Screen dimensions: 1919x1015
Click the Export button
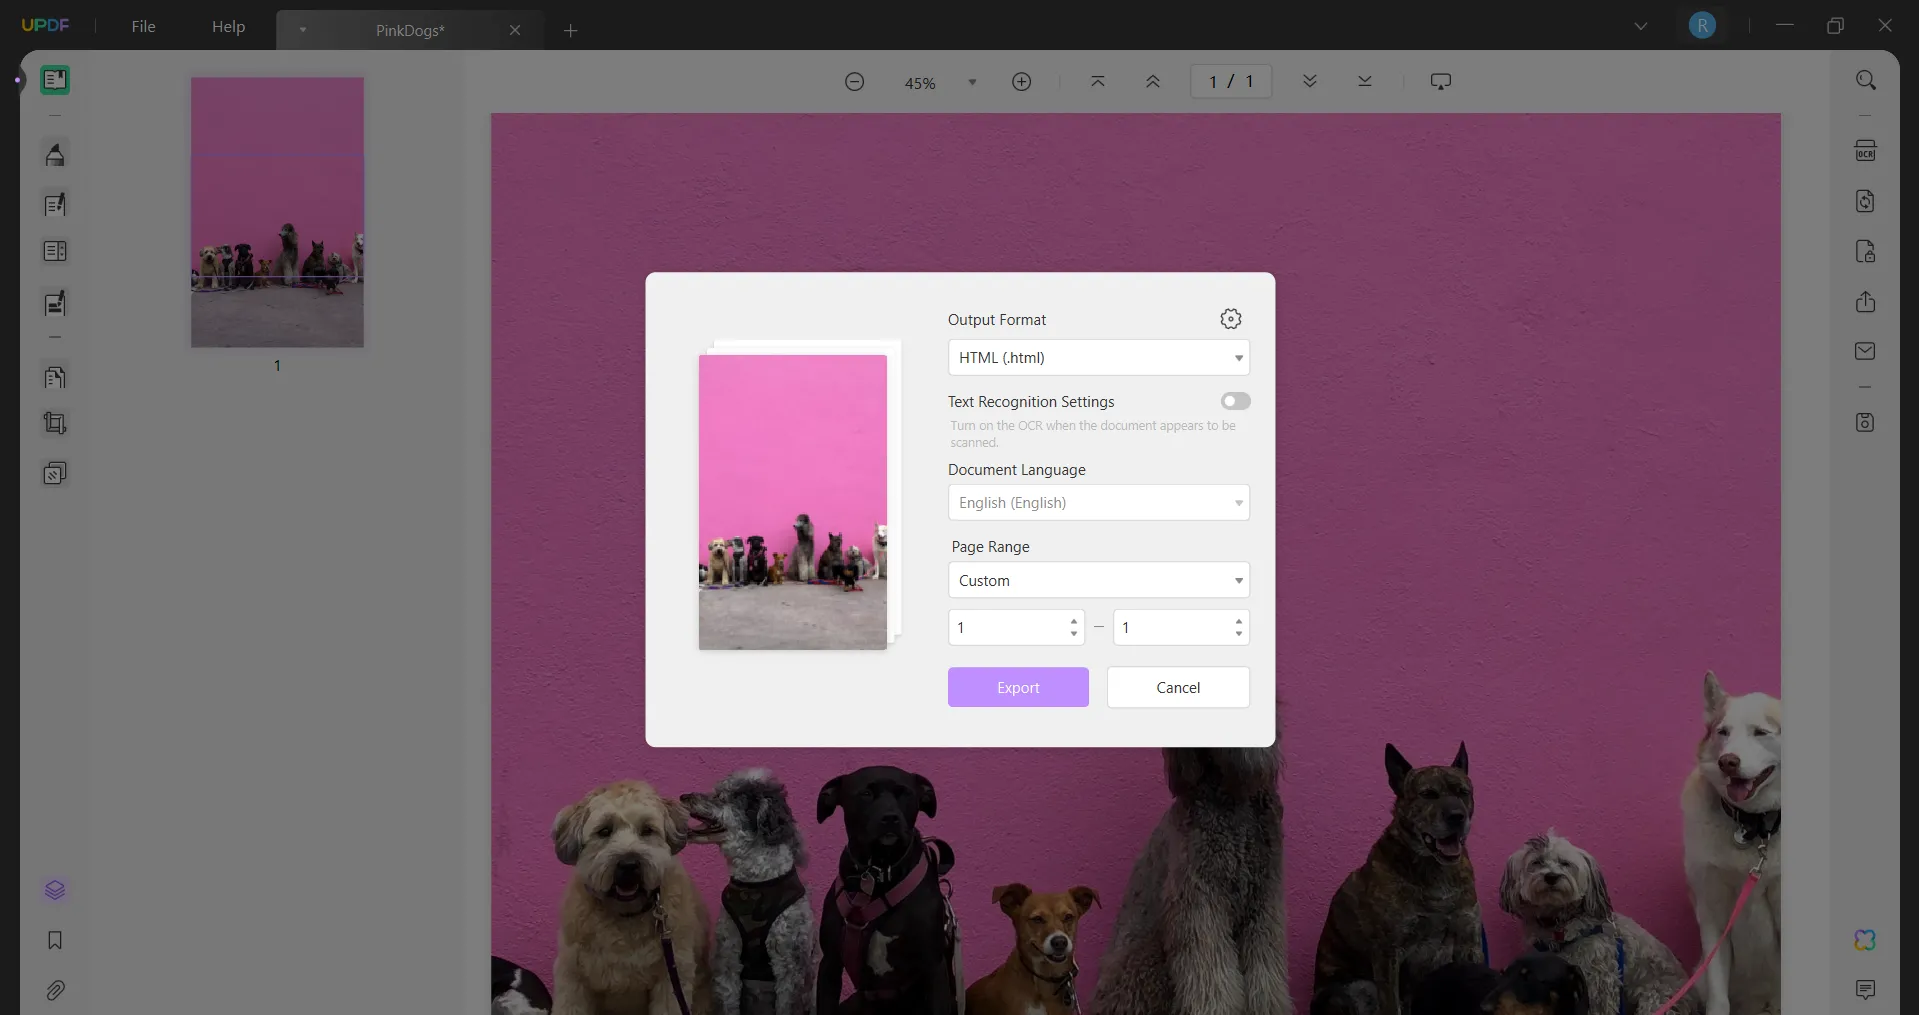1018,688
